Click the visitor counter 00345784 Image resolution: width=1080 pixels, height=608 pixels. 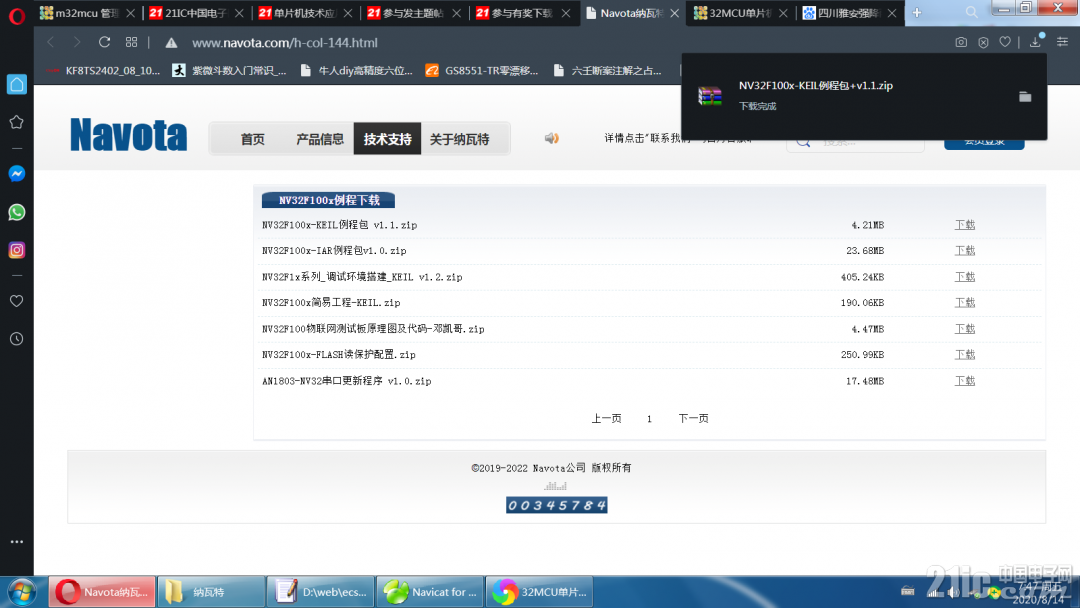click(557, 505)
